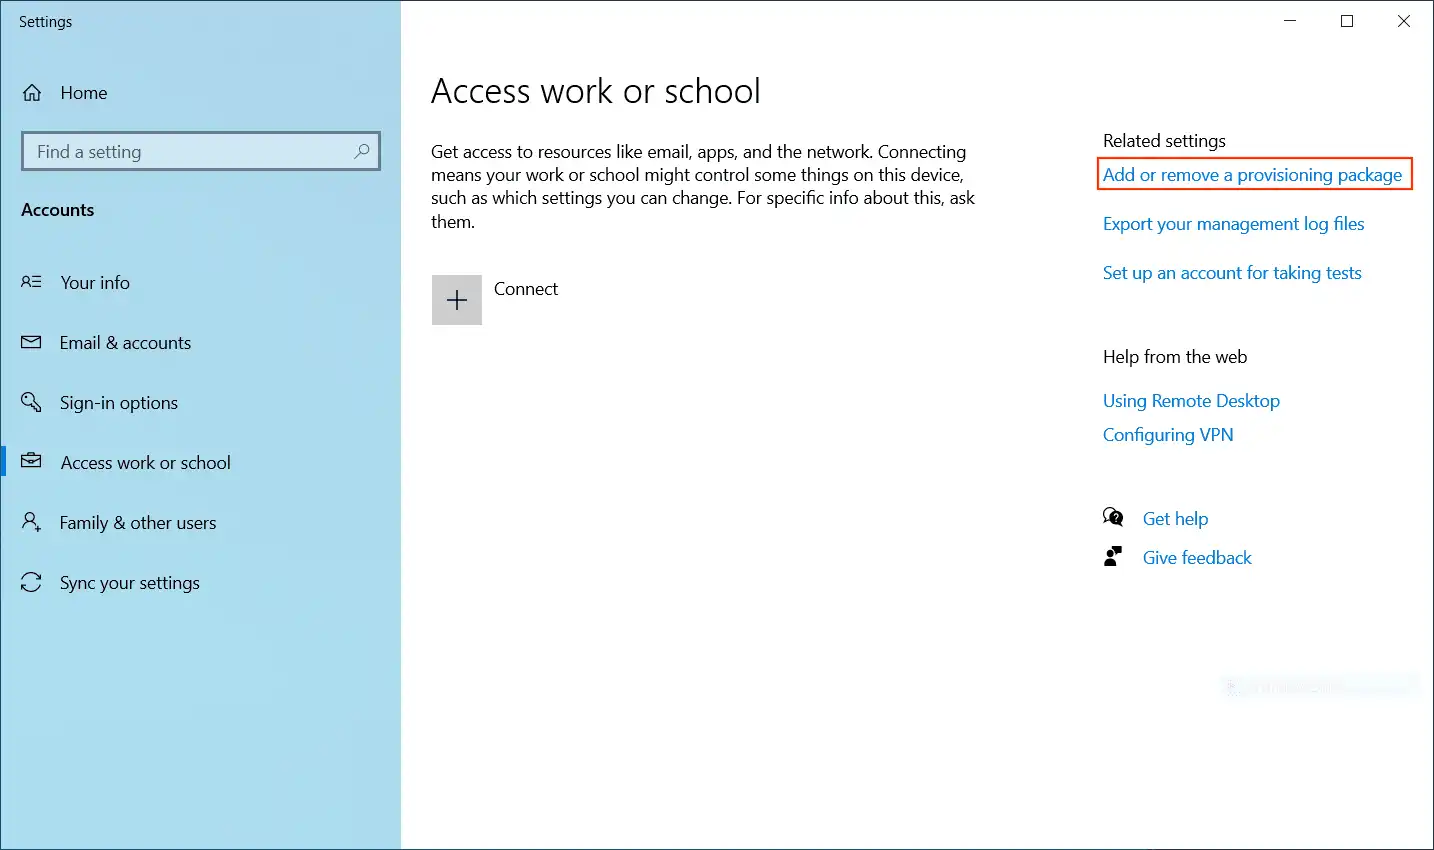Click the Email & accounts envelope icon
Viewport: 1434px width, 850px height.
pos(32,342)
